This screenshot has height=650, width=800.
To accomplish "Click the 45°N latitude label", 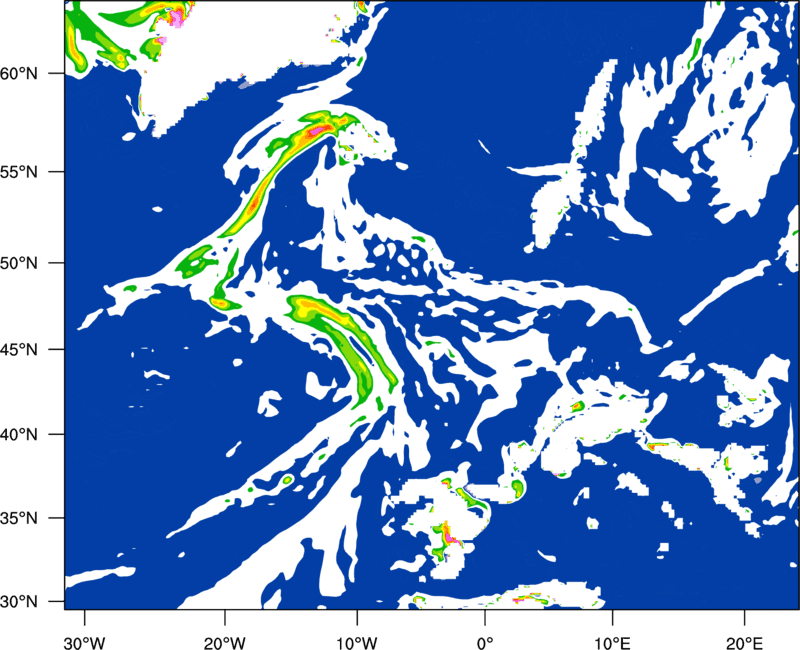I will [x=19, y=349].
